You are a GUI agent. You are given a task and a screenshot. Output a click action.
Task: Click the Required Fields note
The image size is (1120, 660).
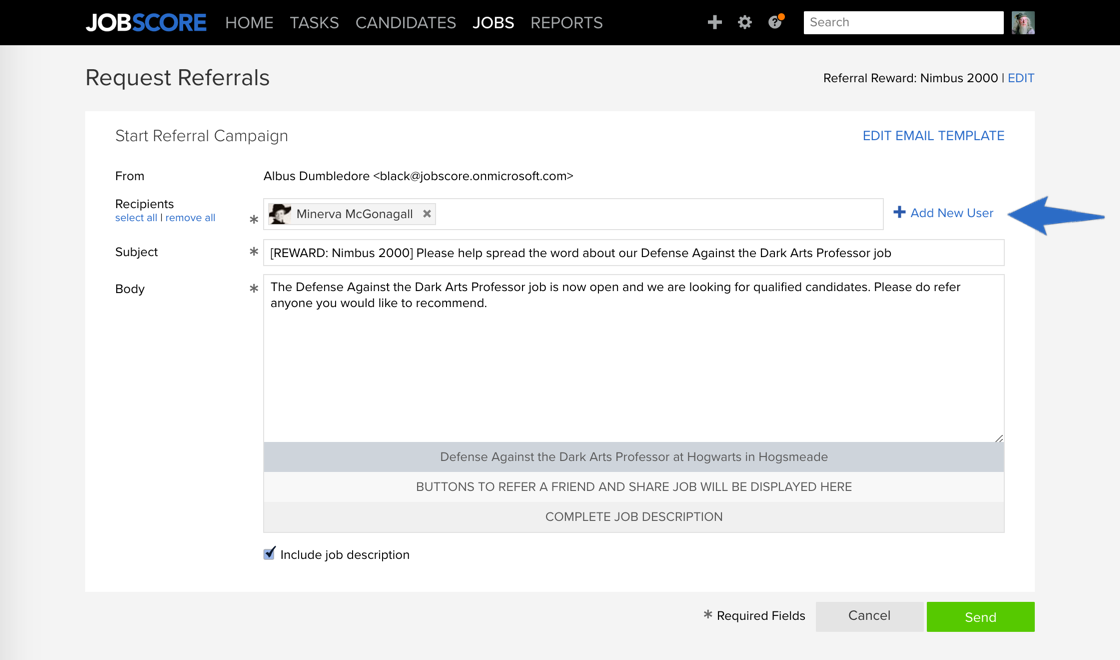point(754,616)
